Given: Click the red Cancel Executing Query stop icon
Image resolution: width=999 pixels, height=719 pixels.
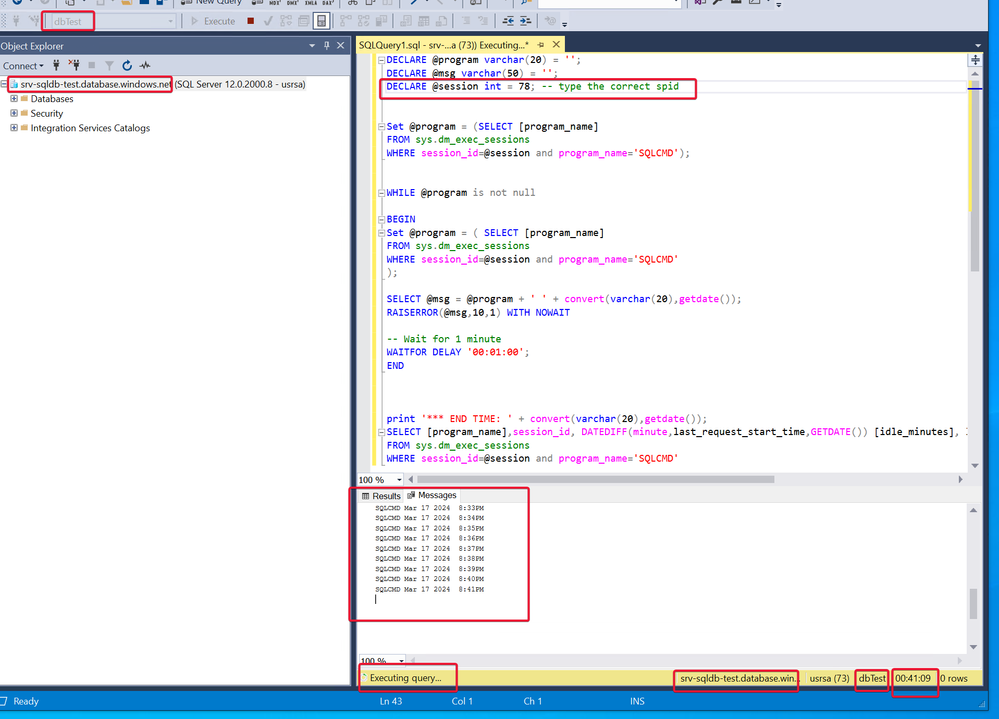Looking at the screenshot, I should click(x=250, y=21).
